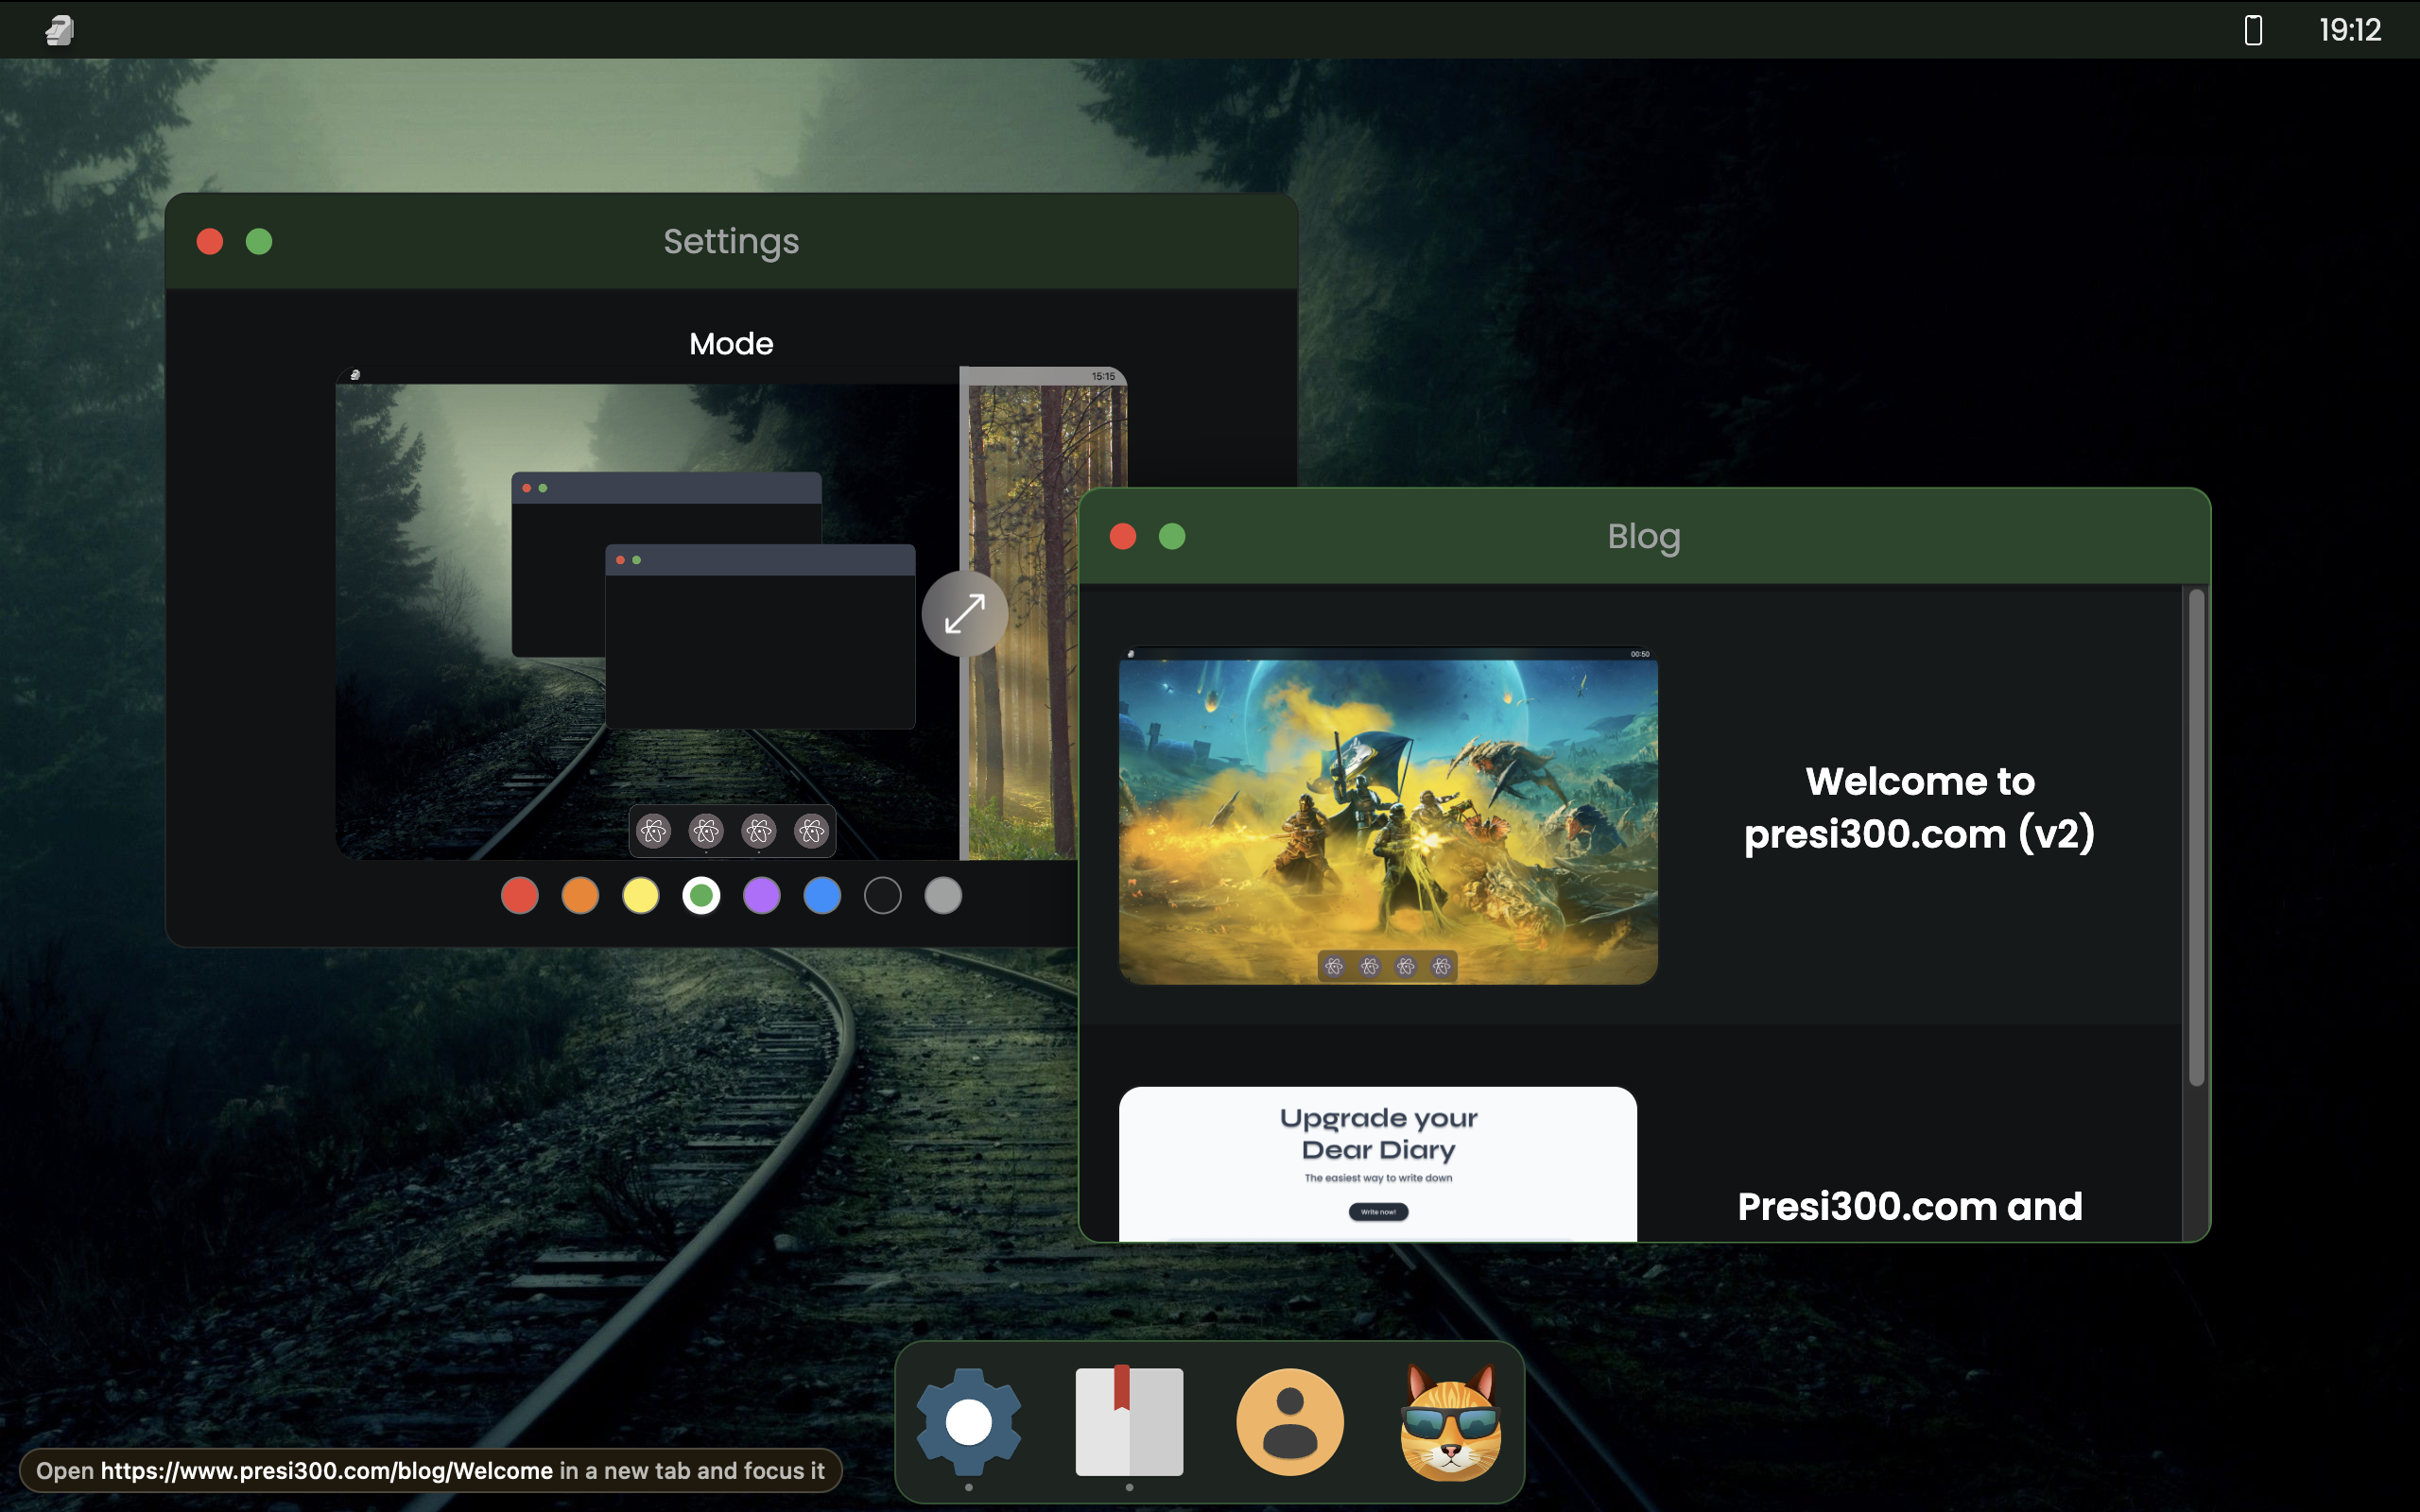2420x1512 pixels.
Task: Open Settings gear icon in dock
Action: pyautogui.click(x=968, y=1421)
